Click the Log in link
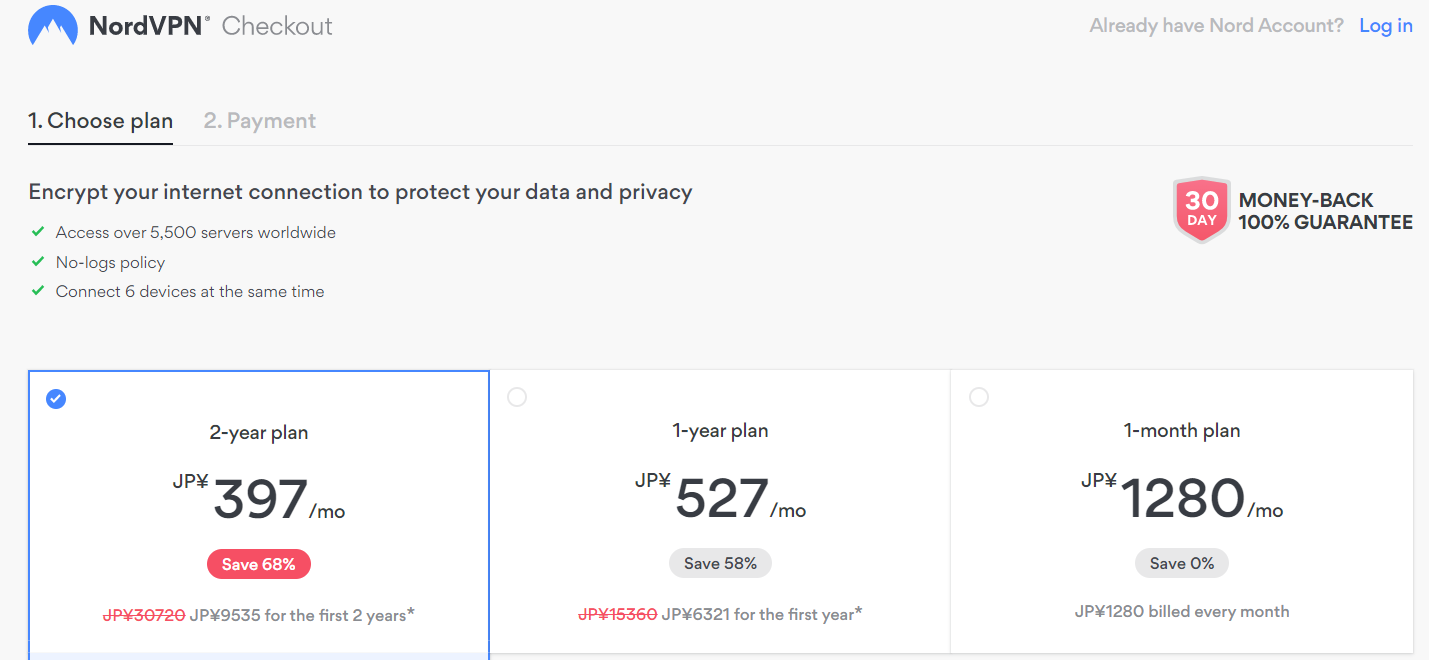The height and width of the screenshot is (660, 1429). [1386, 26]
